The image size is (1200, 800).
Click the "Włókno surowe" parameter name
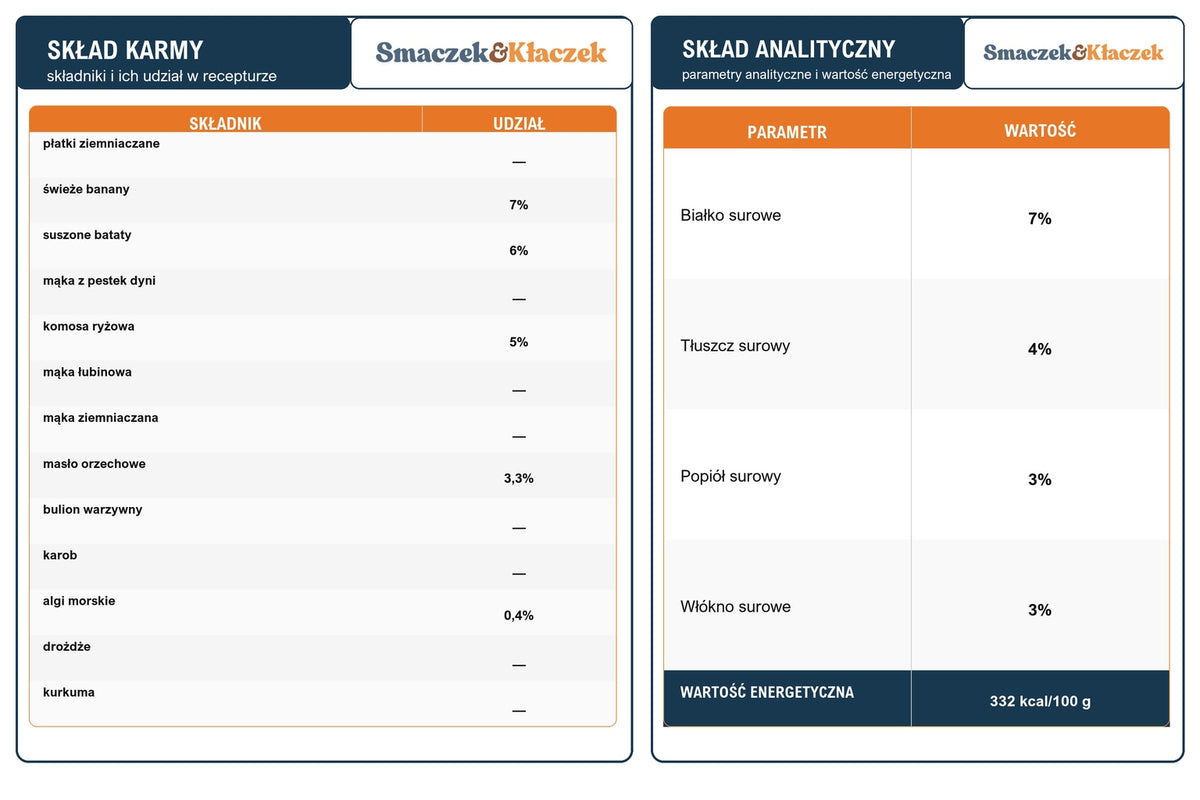tap(735, 606)
